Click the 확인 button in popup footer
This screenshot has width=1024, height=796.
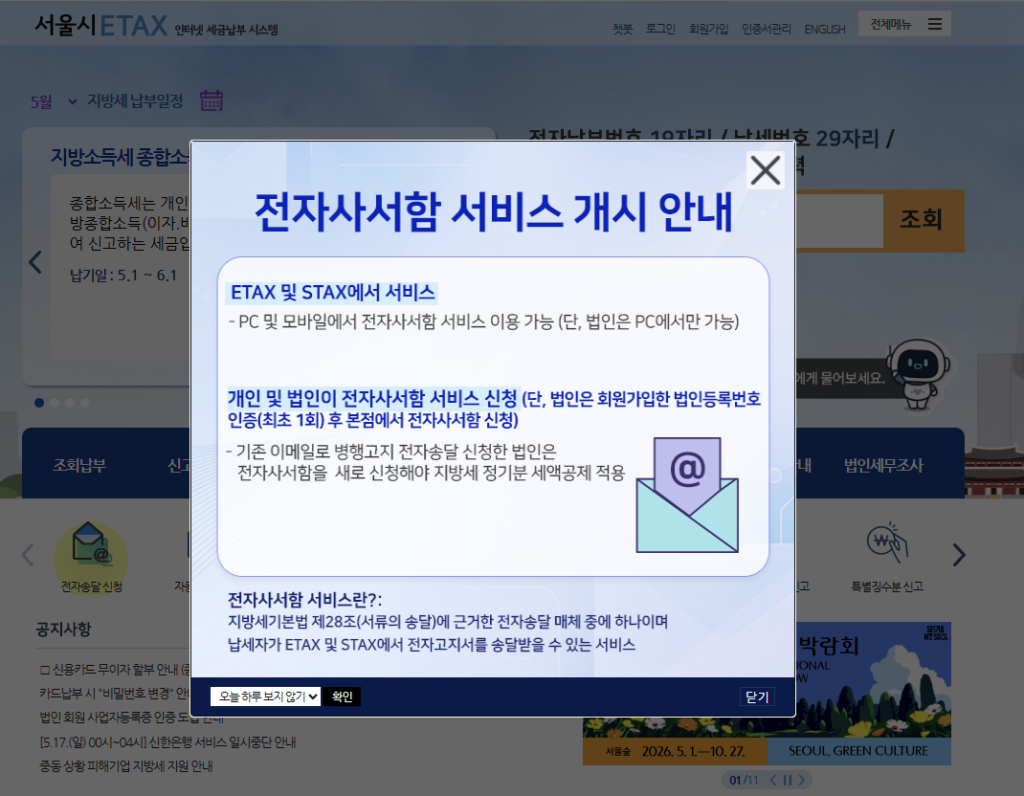coord(342,697)
